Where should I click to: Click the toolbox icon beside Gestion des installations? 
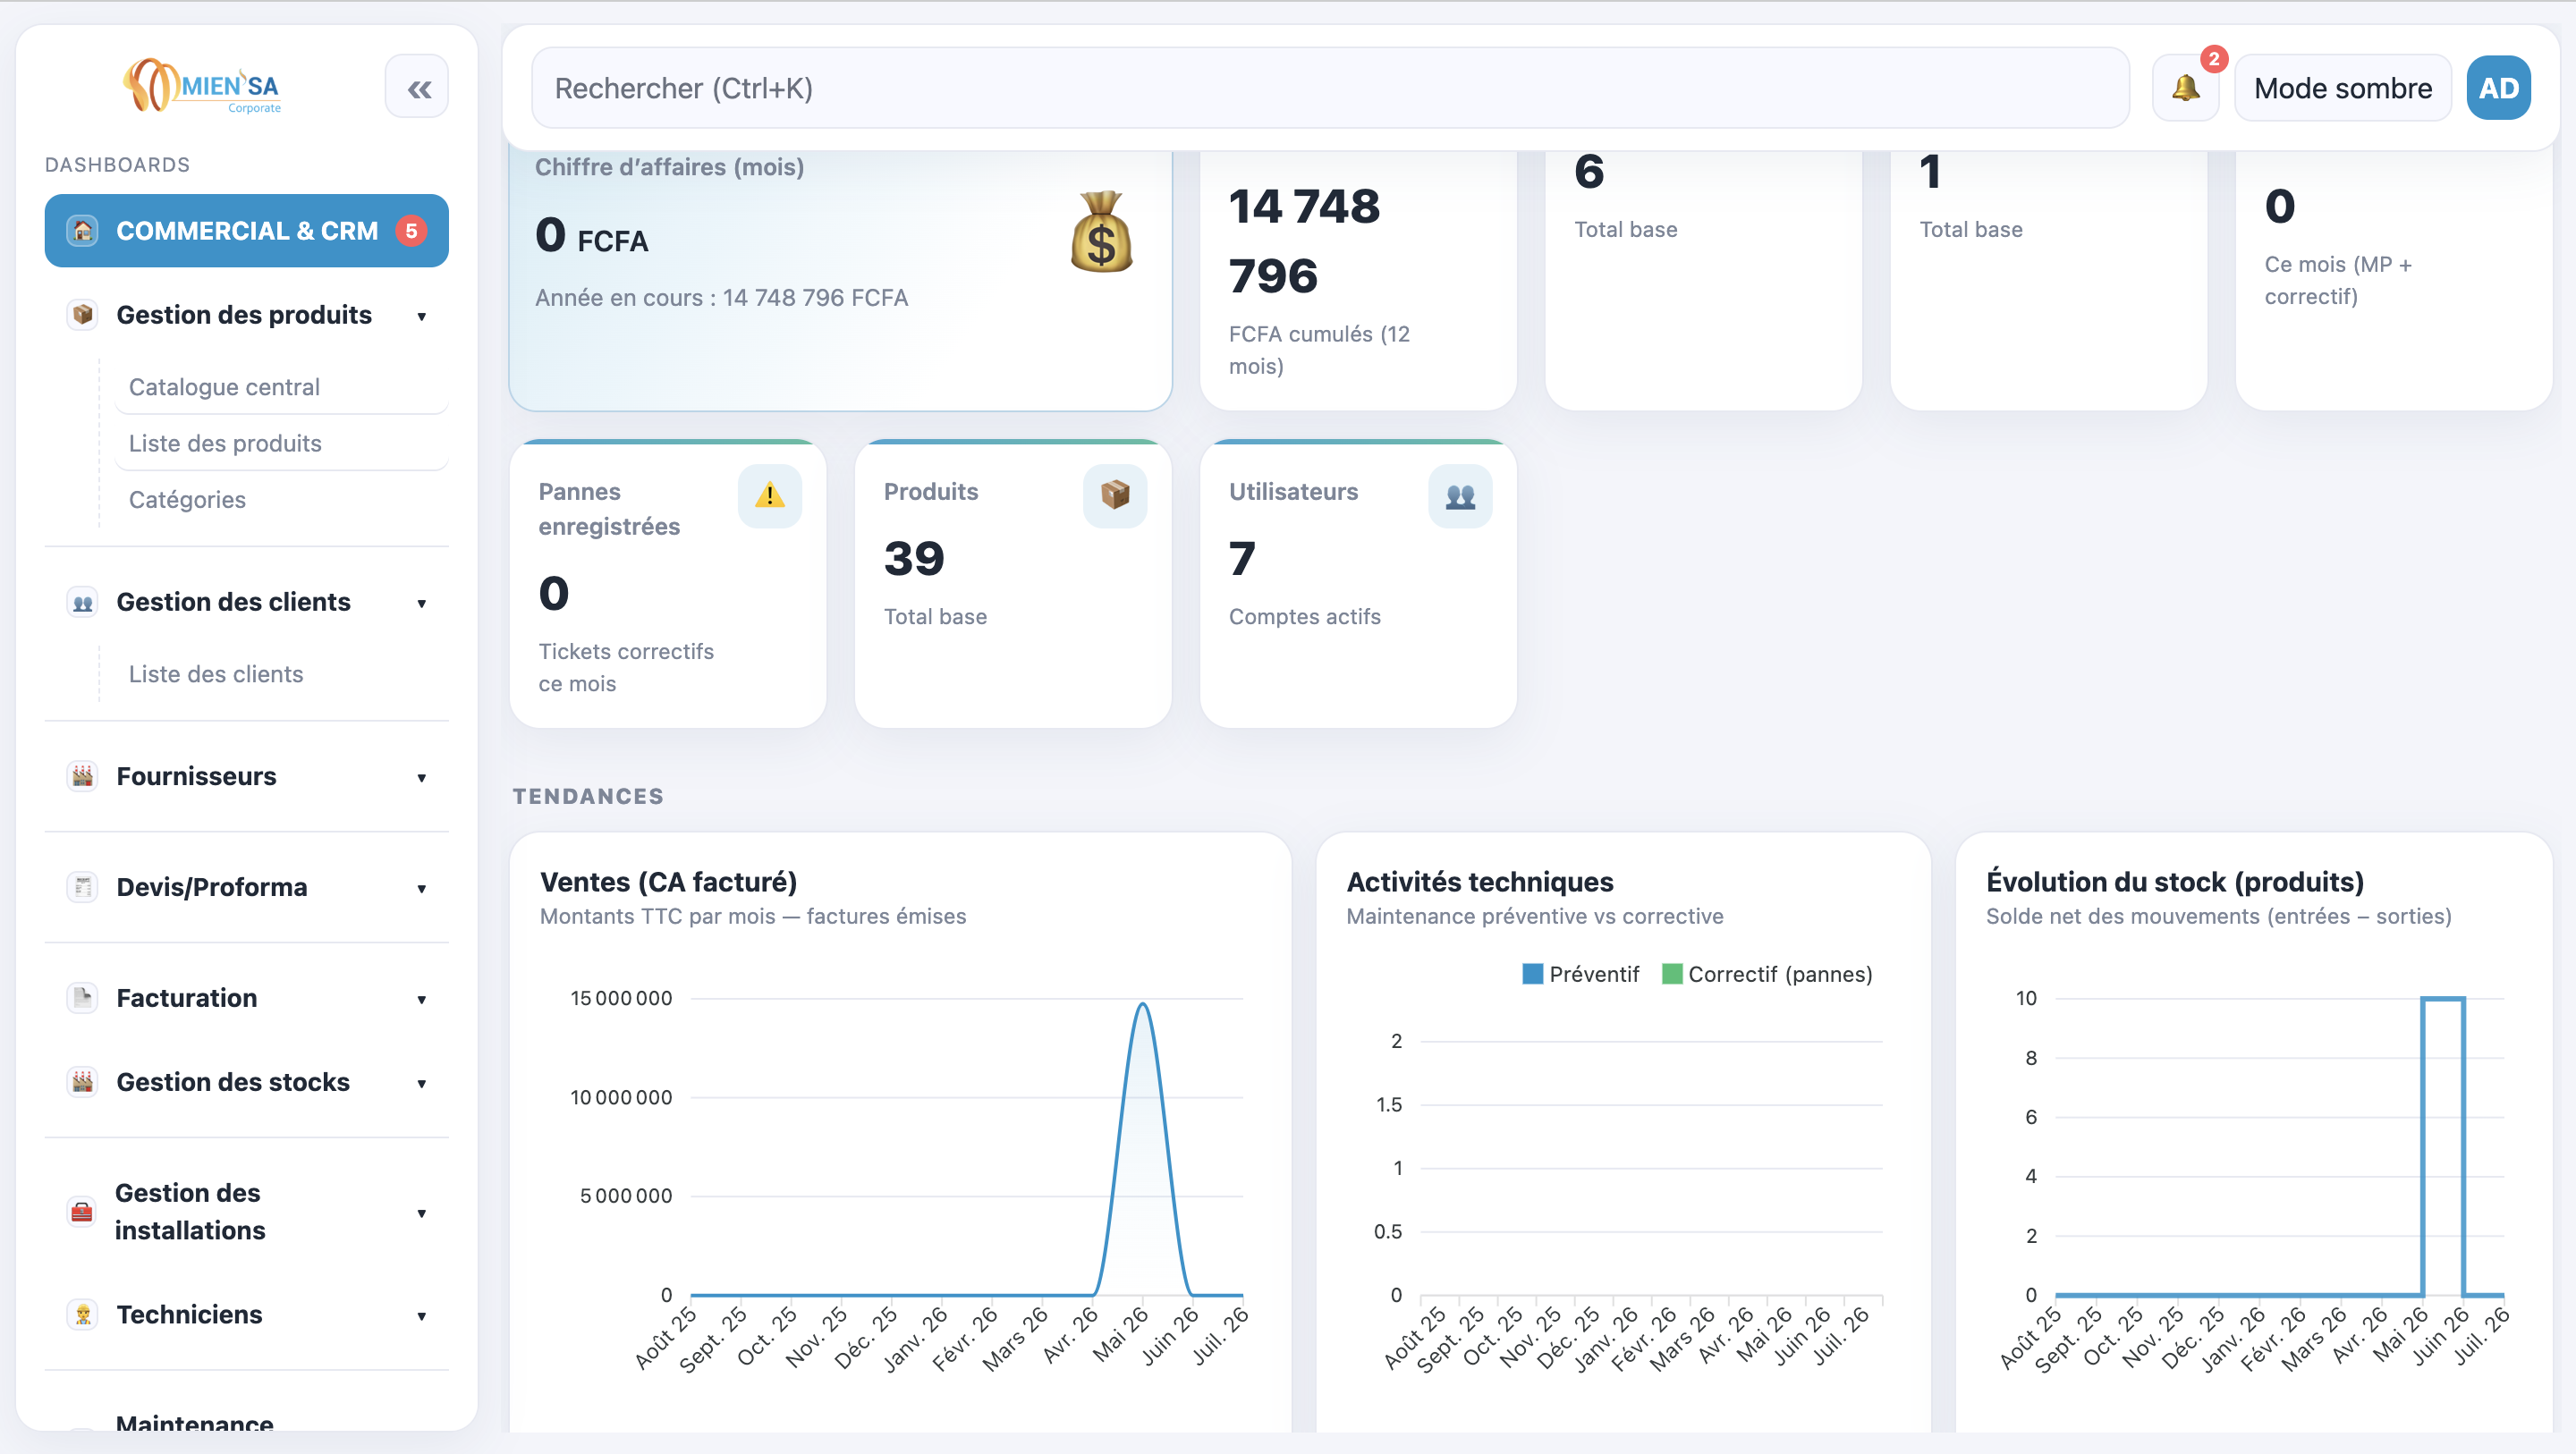coord(82,1211)
